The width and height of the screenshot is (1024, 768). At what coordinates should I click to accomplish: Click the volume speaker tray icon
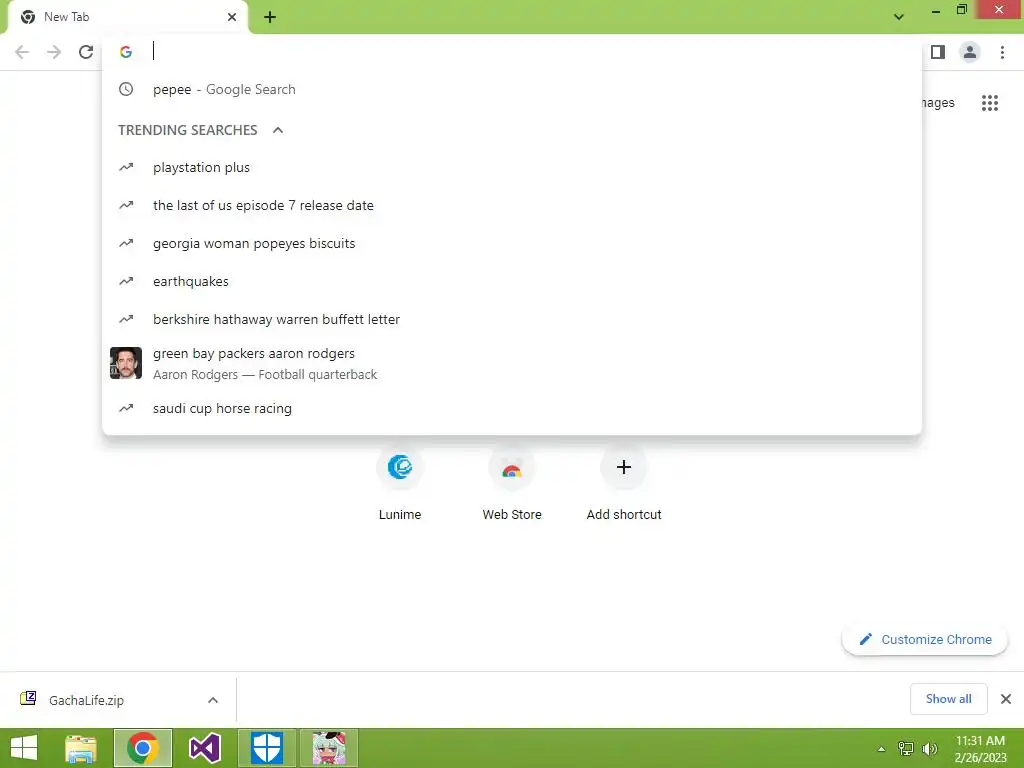tap(930, 749)
